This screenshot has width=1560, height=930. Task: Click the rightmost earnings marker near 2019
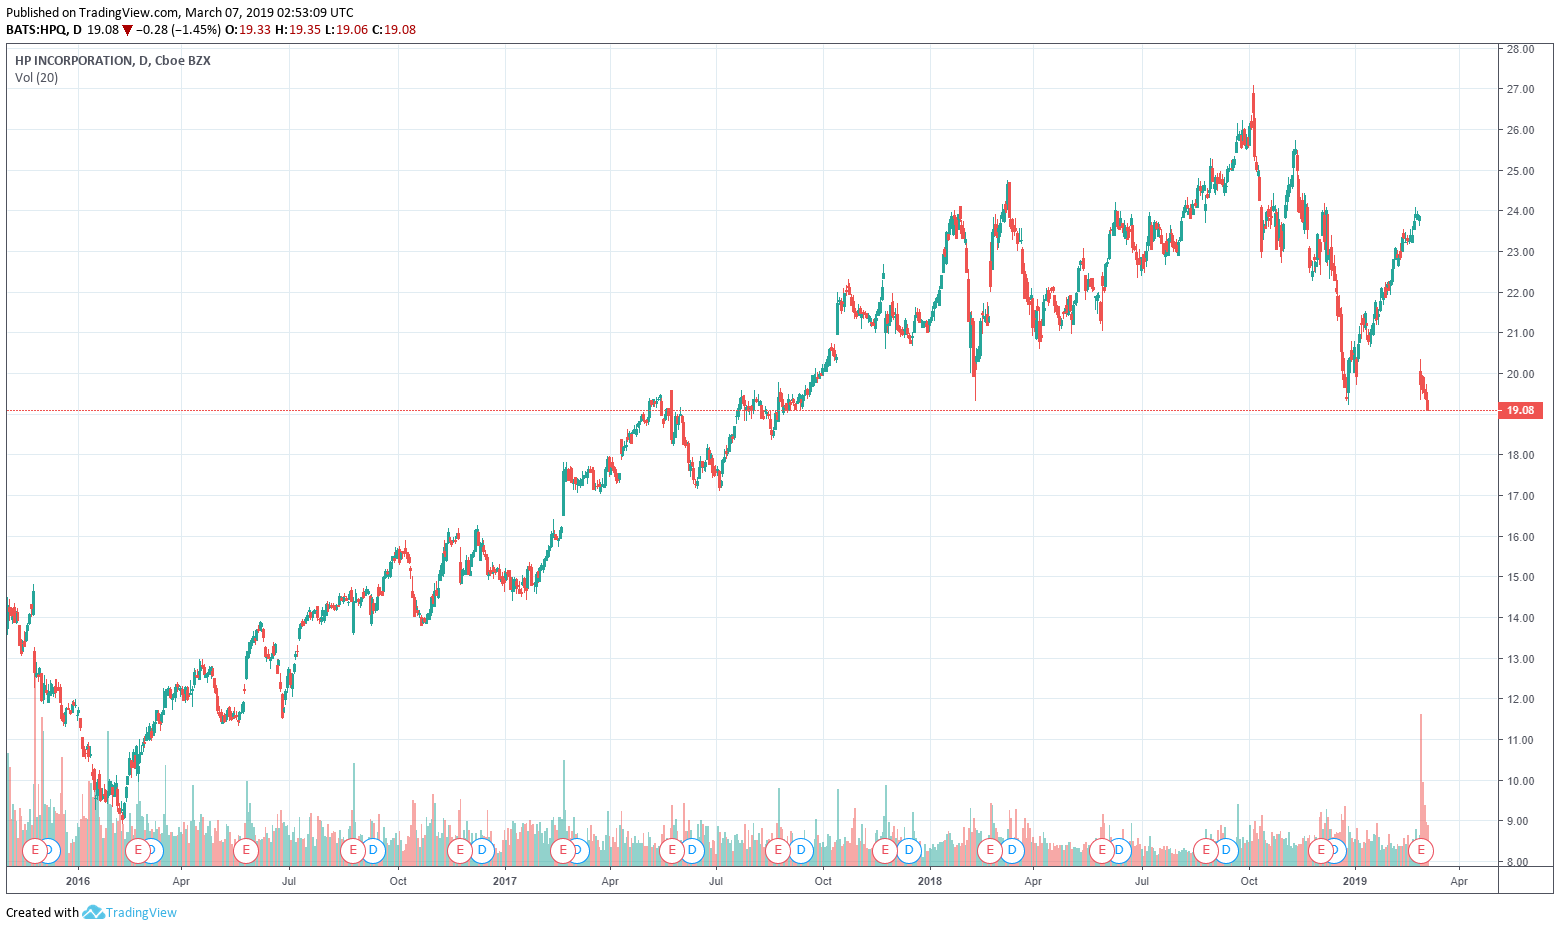coord(1420,851)
